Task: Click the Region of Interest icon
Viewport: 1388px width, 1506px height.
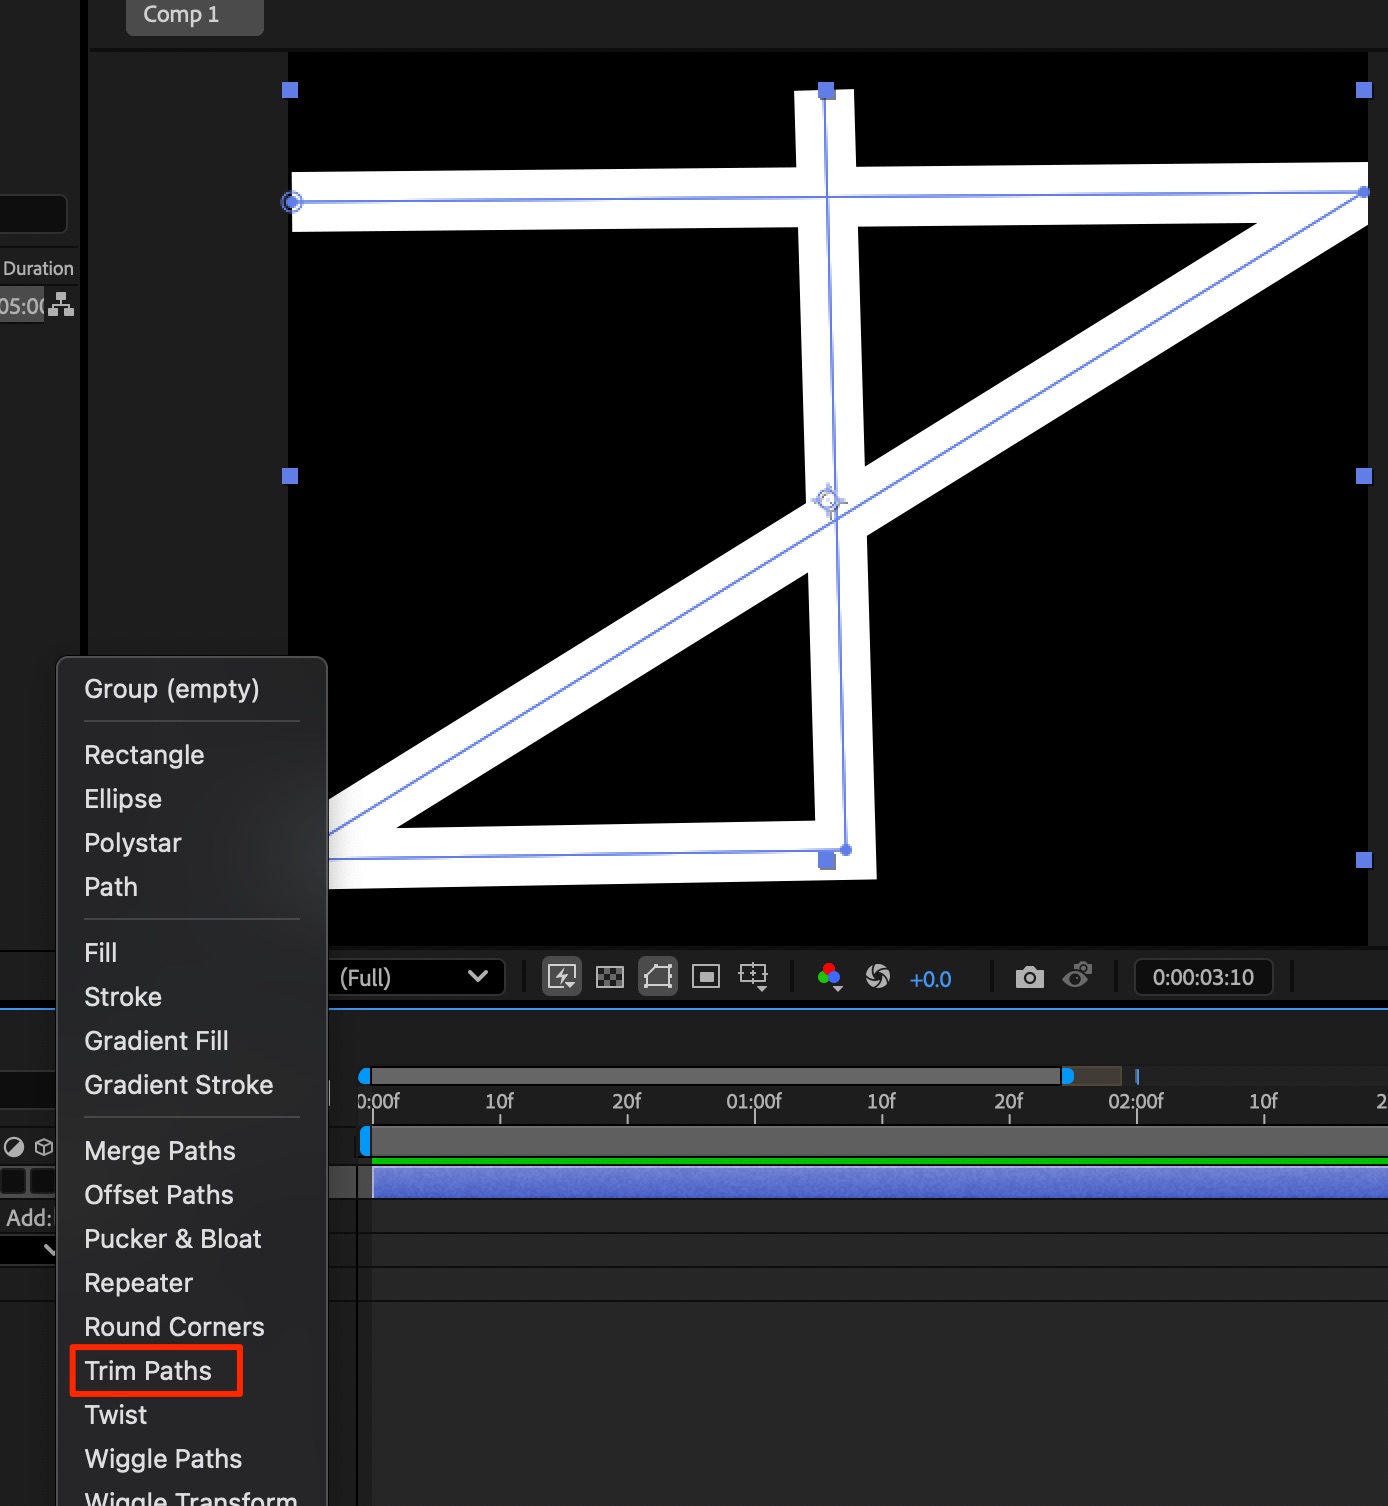Action: click(706, 976)
